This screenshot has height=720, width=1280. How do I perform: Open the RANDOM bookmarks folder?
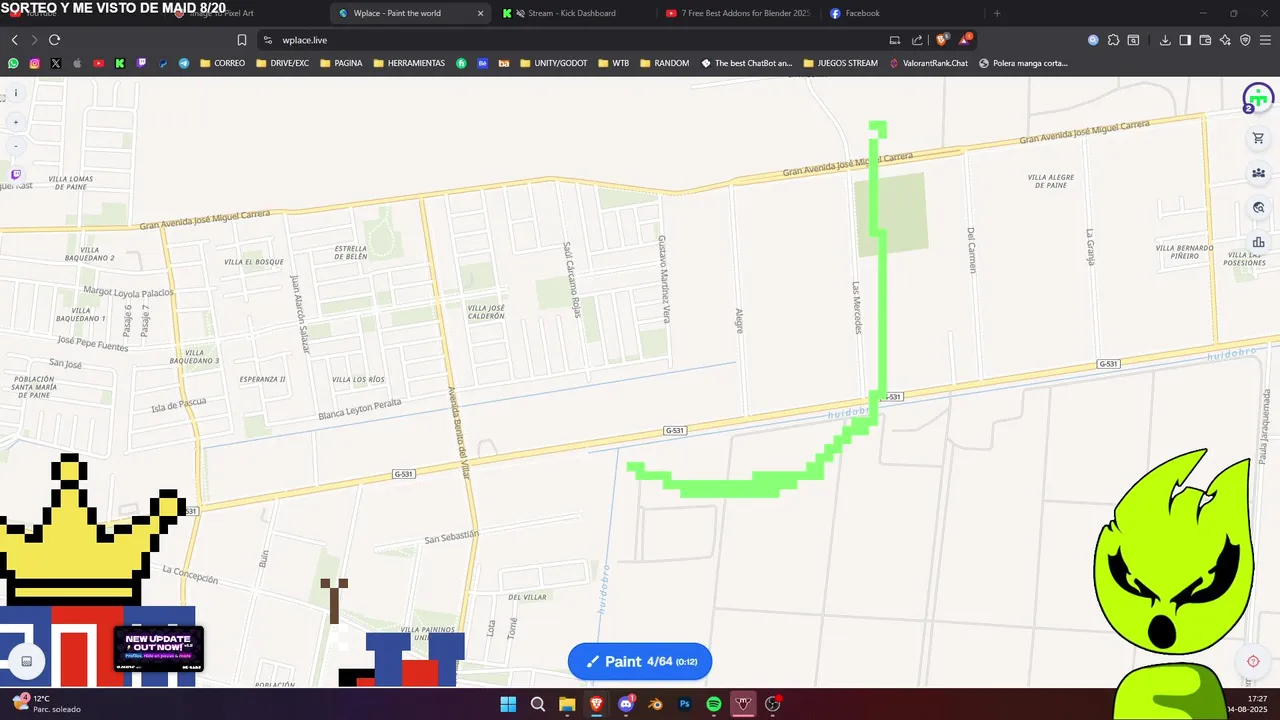click(664, 63)
